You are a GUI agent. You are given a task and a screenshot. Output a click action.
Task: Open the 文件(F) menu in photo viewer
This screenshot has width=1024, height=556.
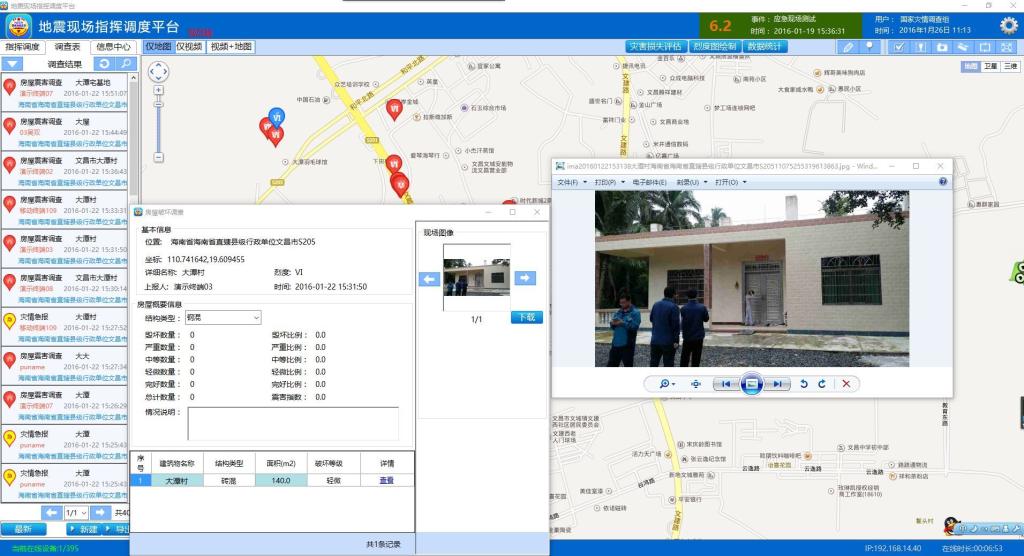[x=571, y=182]
